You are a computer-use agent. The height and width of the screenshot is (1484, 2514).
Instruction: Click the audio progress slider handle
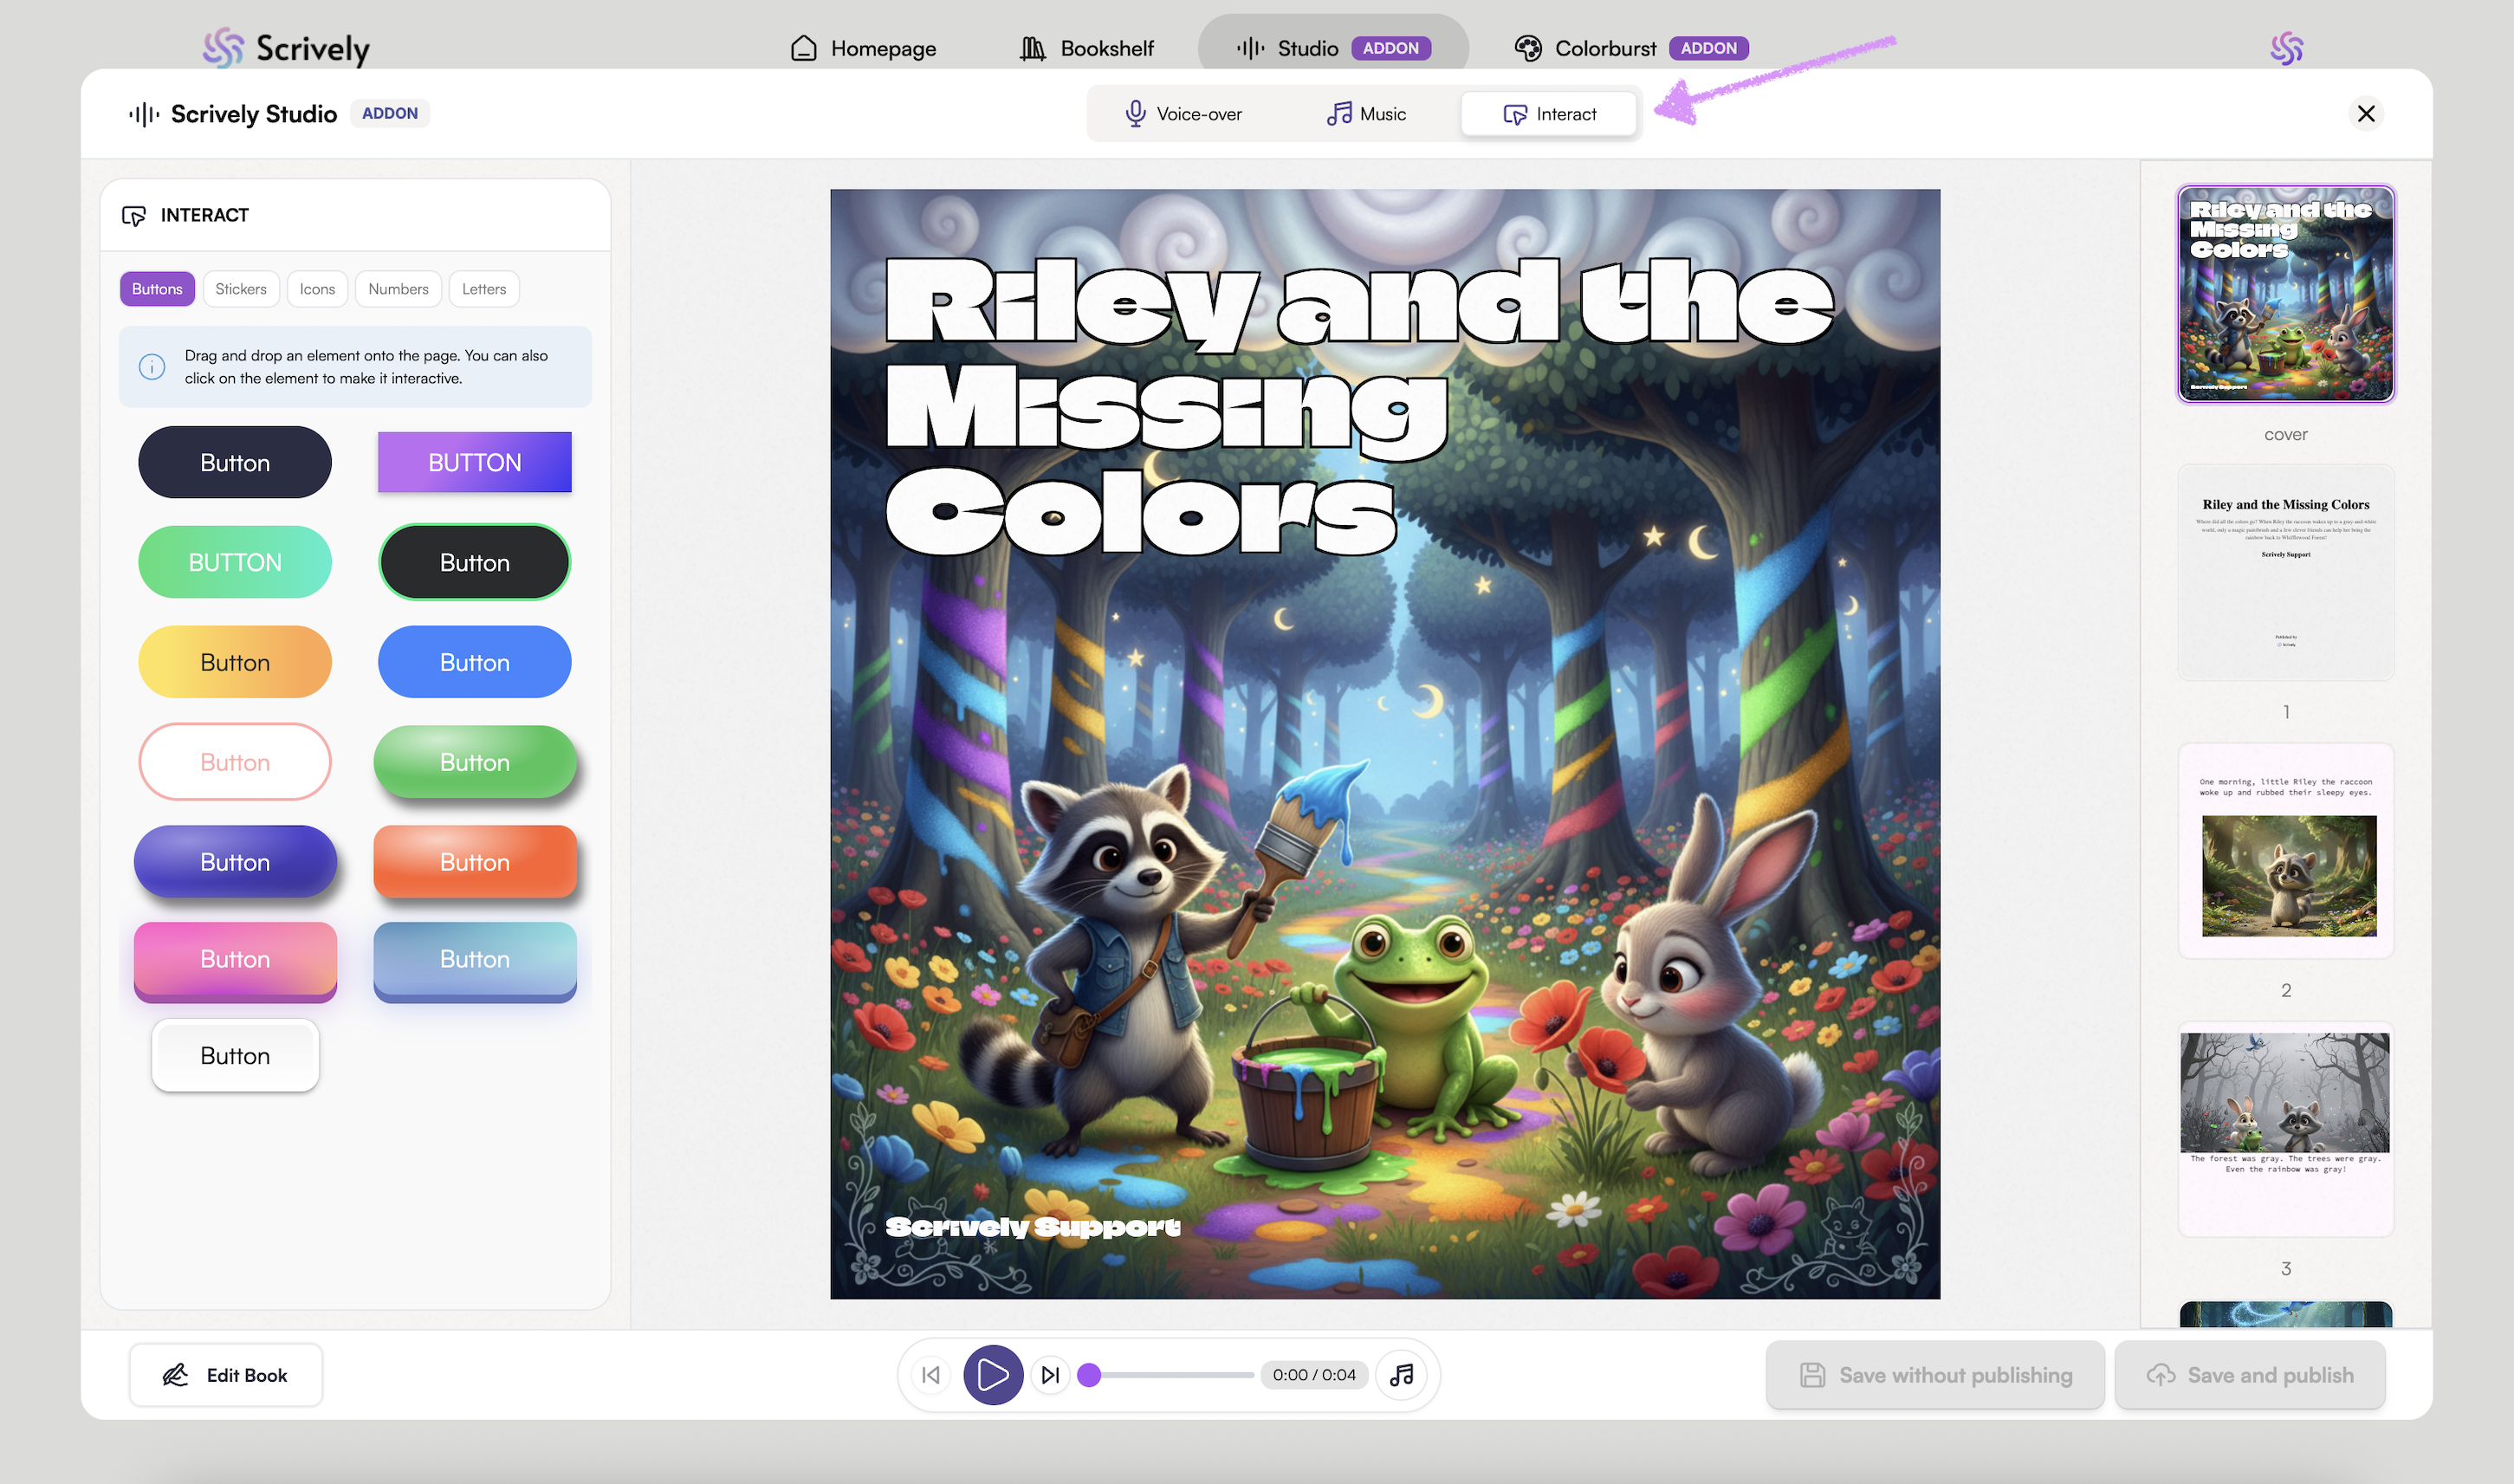(x=1090, y=1375)
